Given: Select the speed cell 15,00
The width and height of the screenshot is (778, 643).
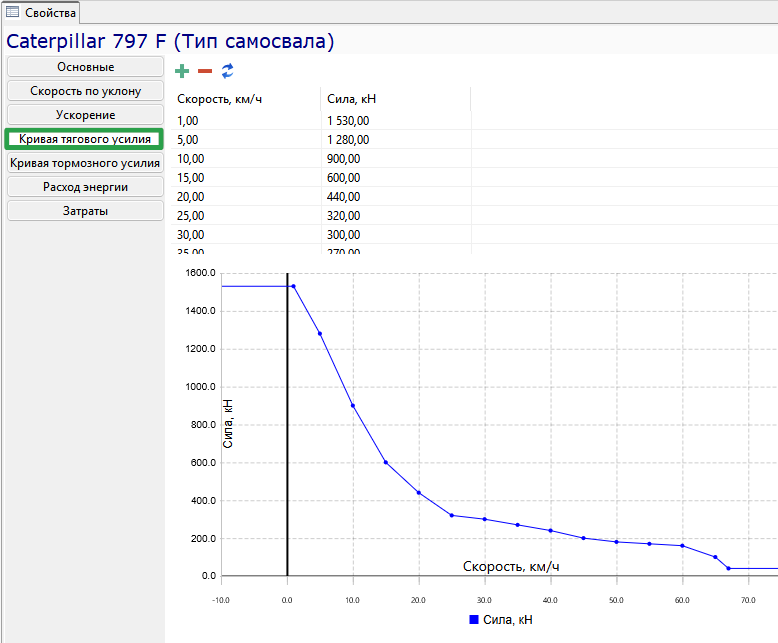Looking at the screenshot, I should pyautogui.click(x=246, y=178).
